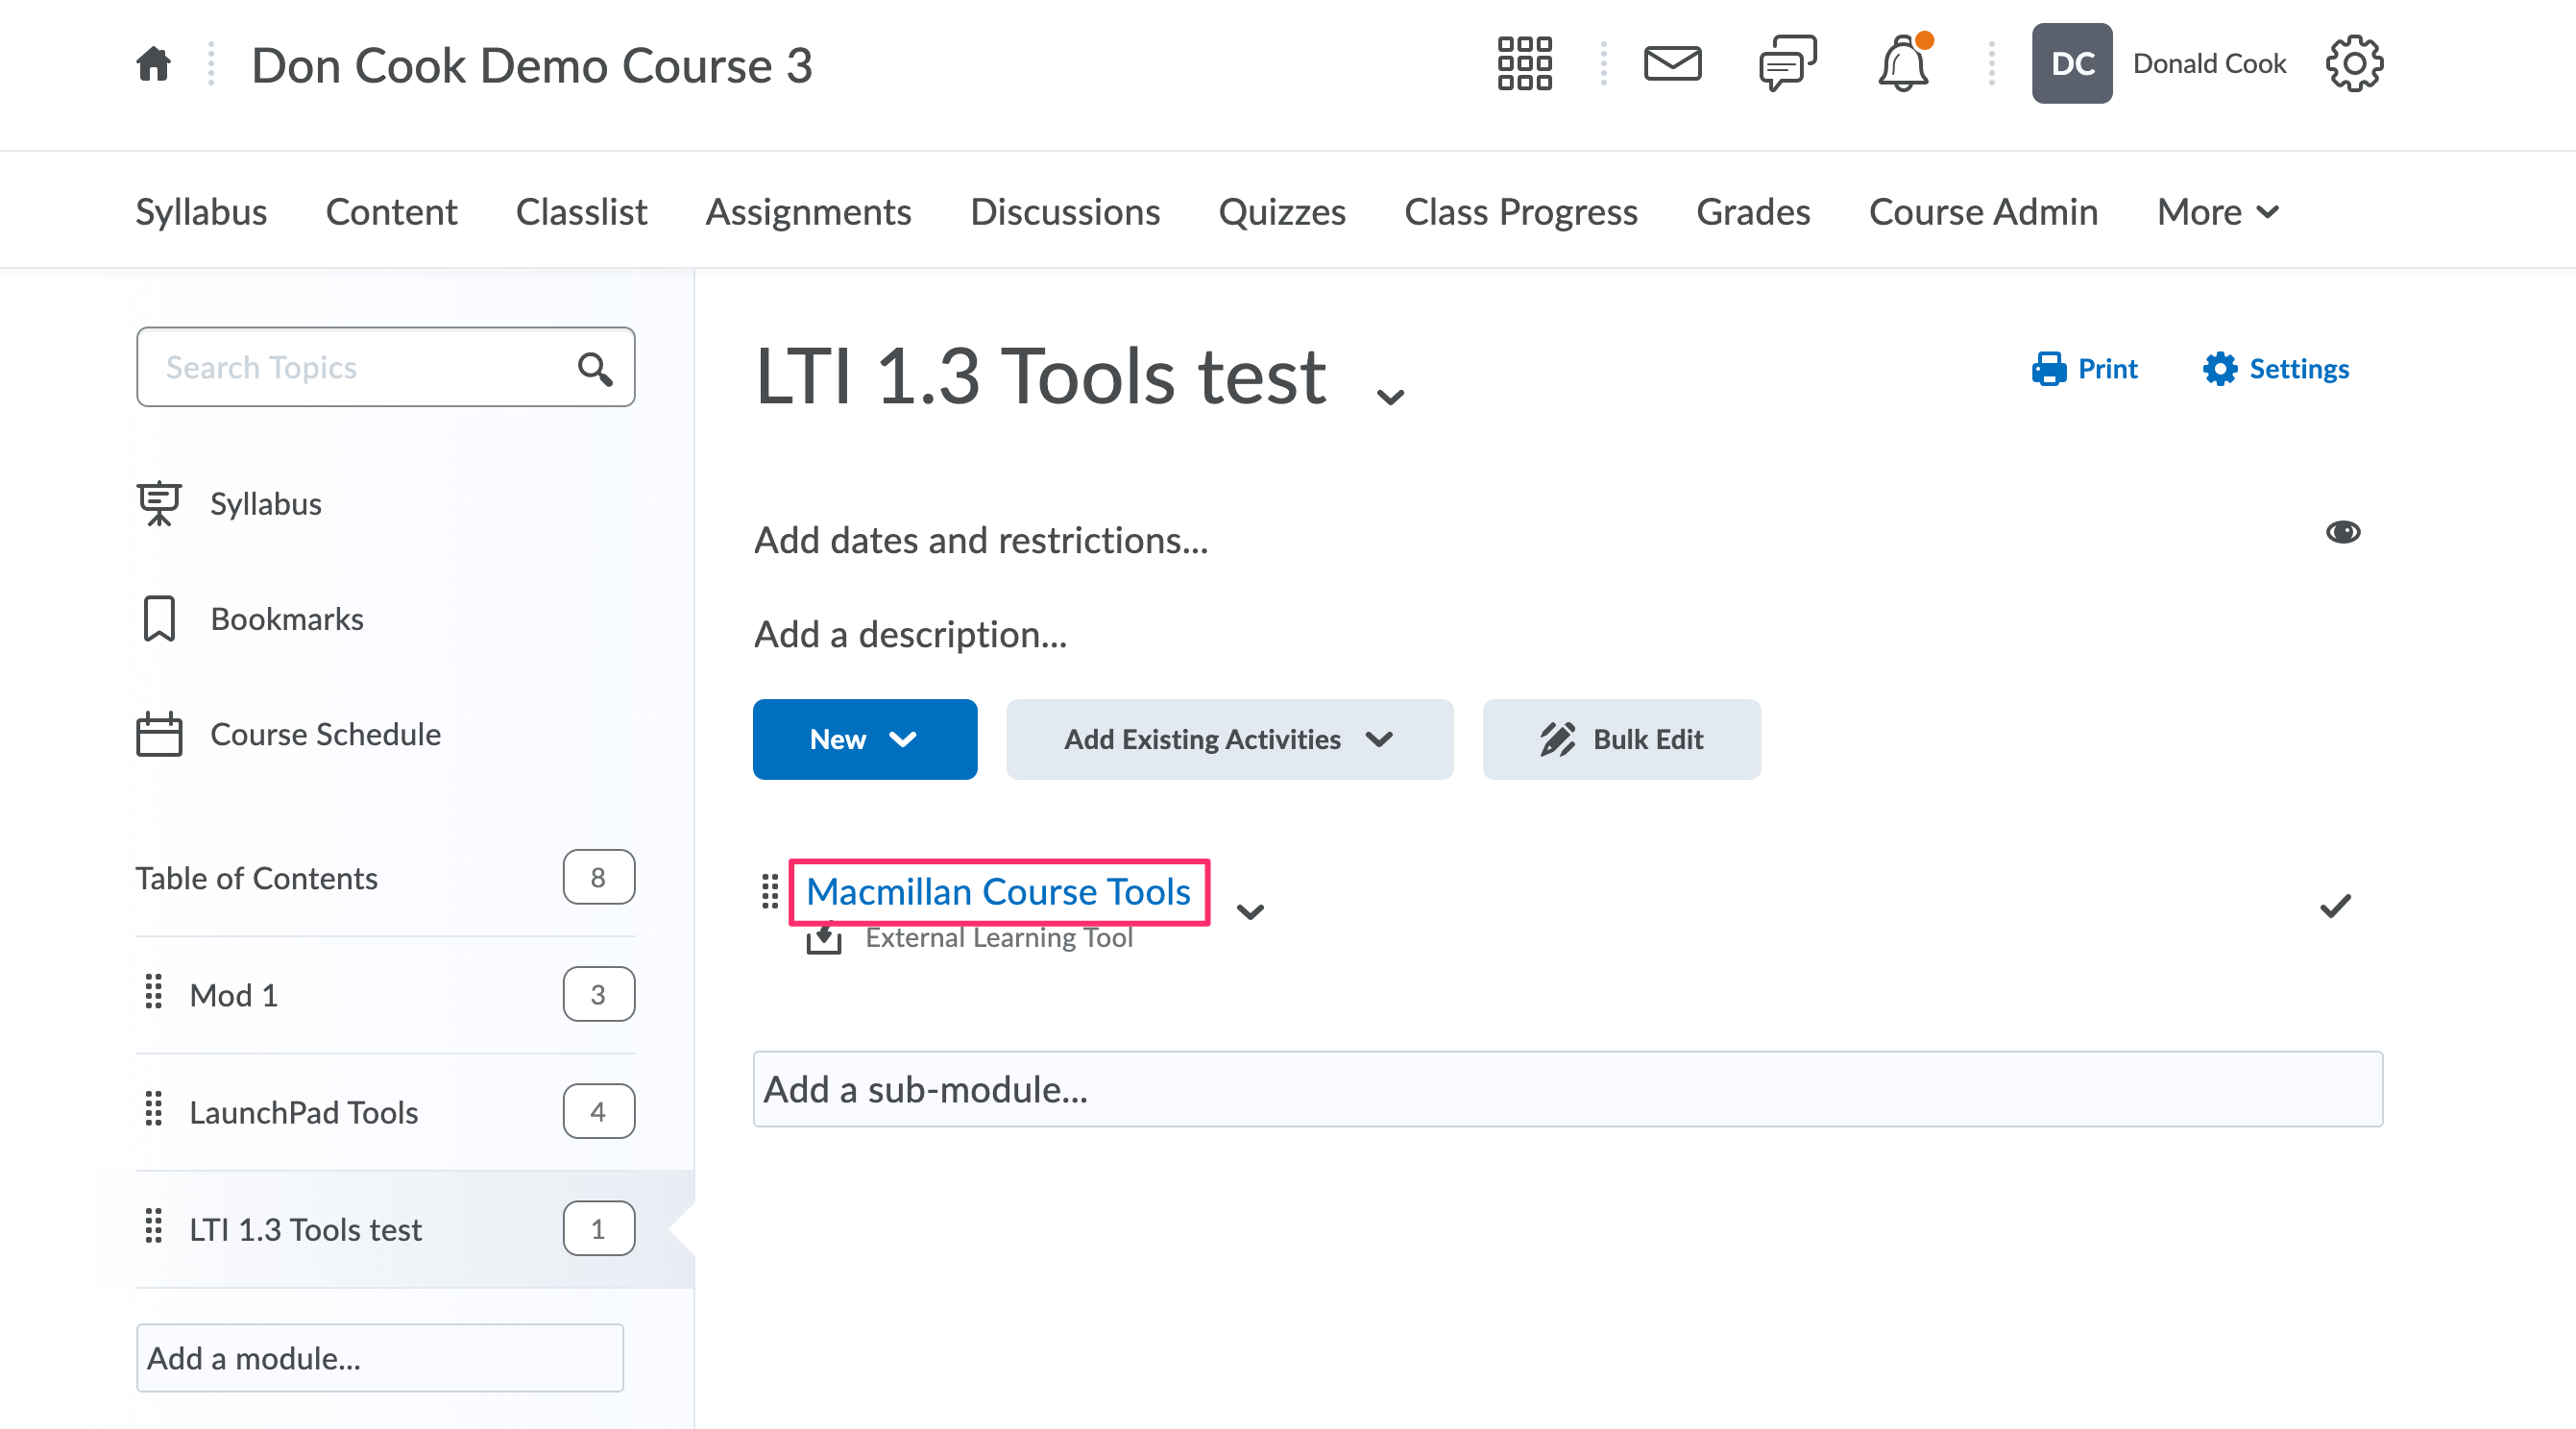Select the Bookmarks icon
Viewport: 2576px width, 1429px height.
click(160, 618)
